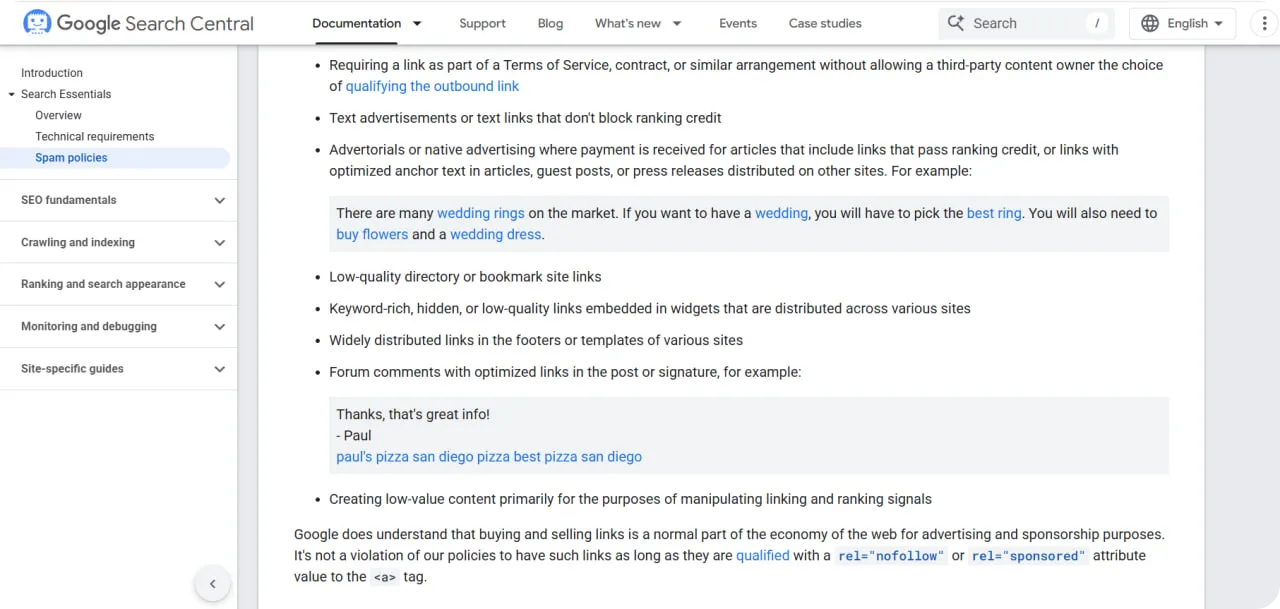Click the globe language icon
Screen dimensions: 1280x609
(x=1150, y=23)
